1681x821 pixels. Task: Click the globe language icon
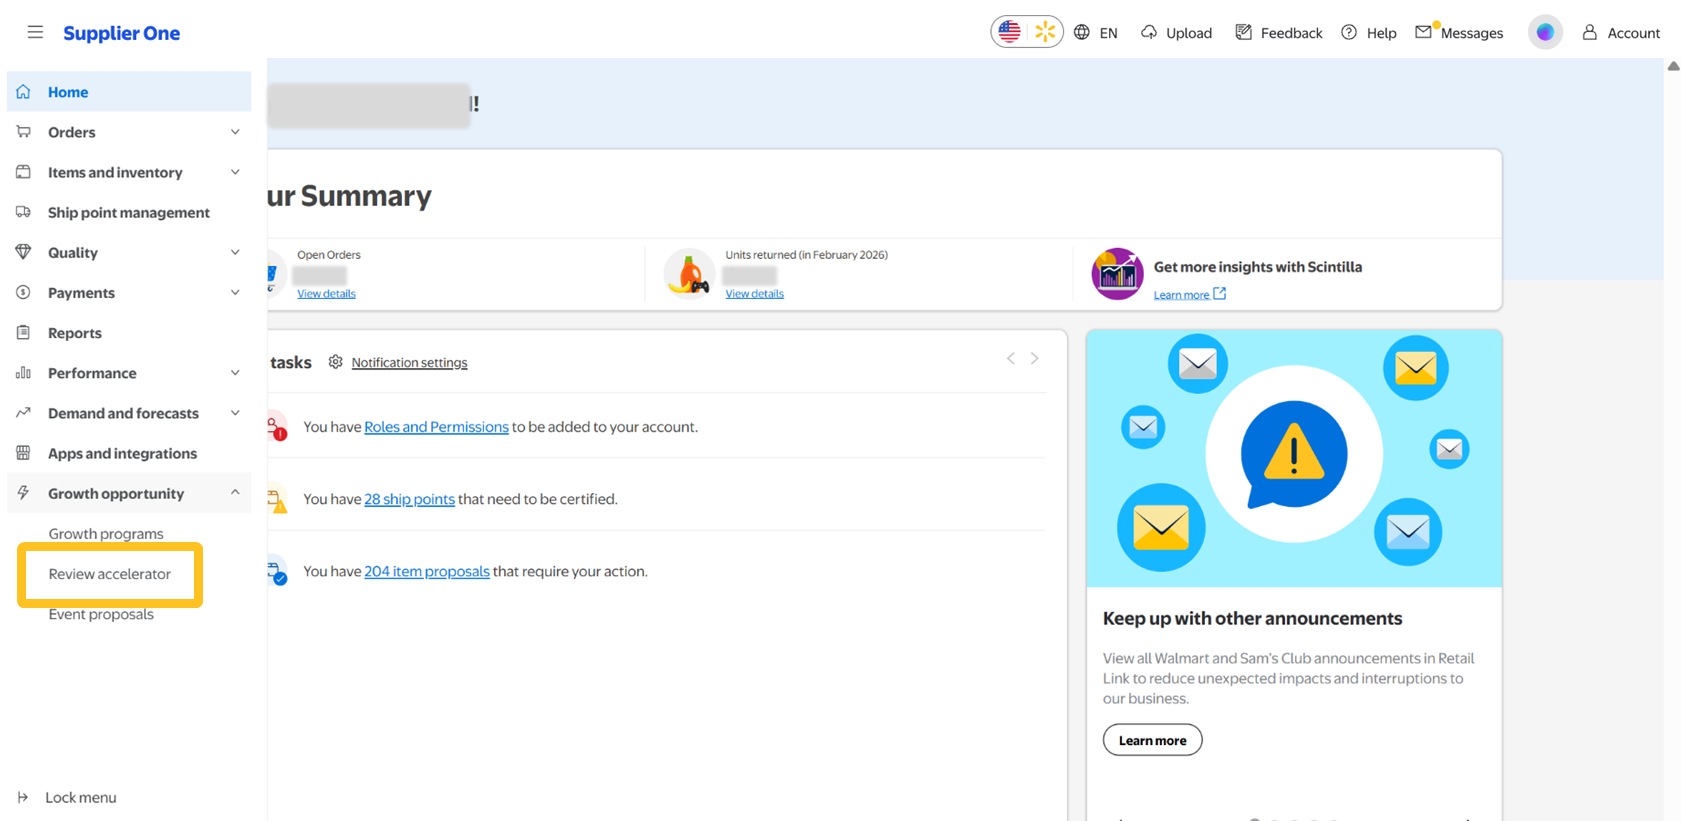pos(1082,32)
